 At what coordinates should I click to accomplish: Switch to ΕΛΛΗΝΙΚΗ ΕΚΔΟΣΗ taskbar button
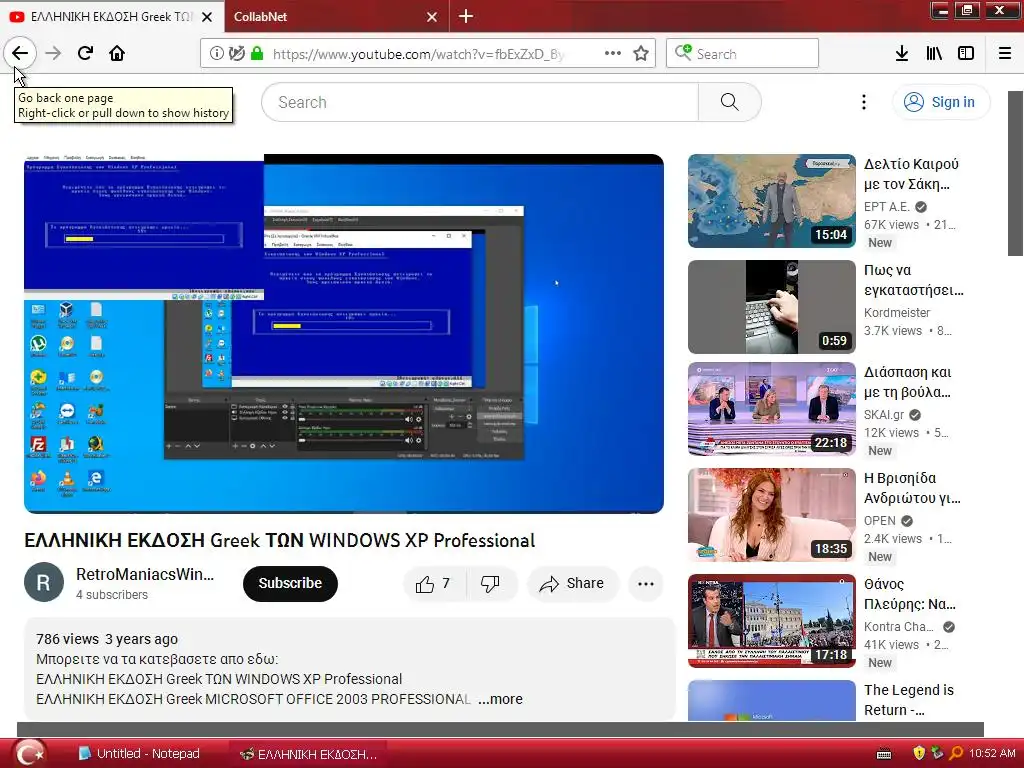(308, 754)
